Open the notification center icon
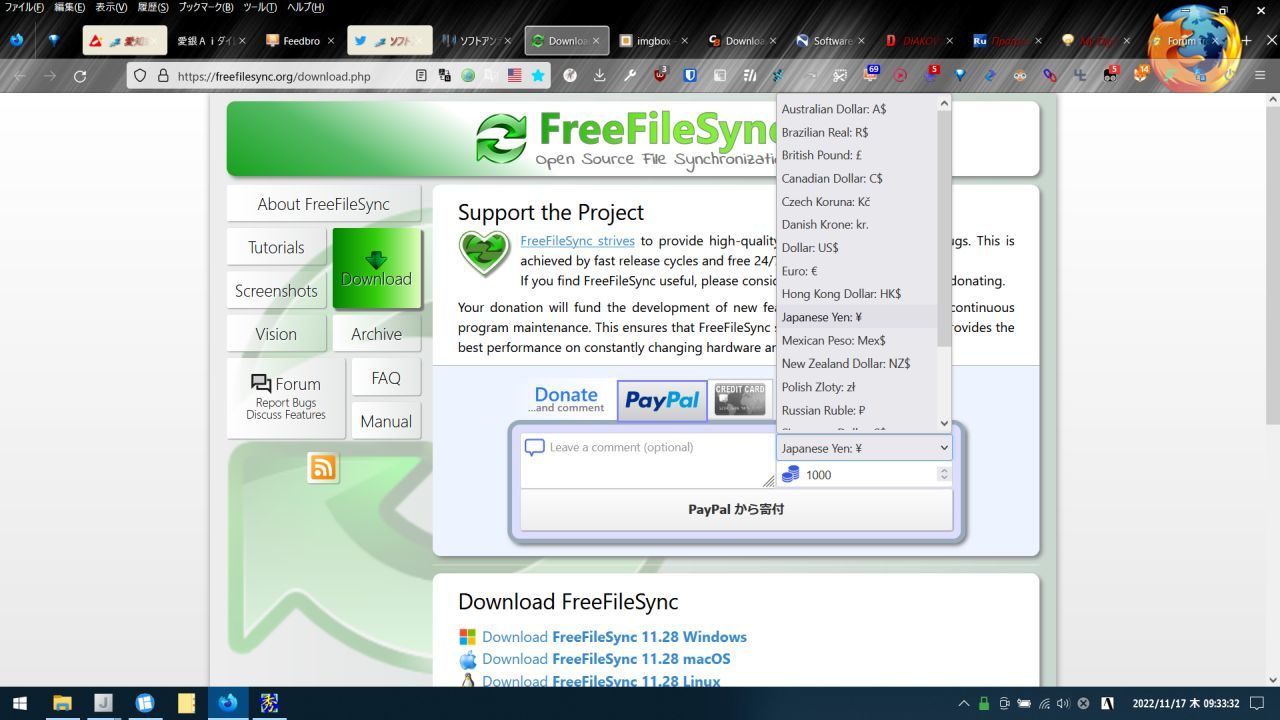The width and height of the screenshot is (1280, 720). coord(1258,703)
